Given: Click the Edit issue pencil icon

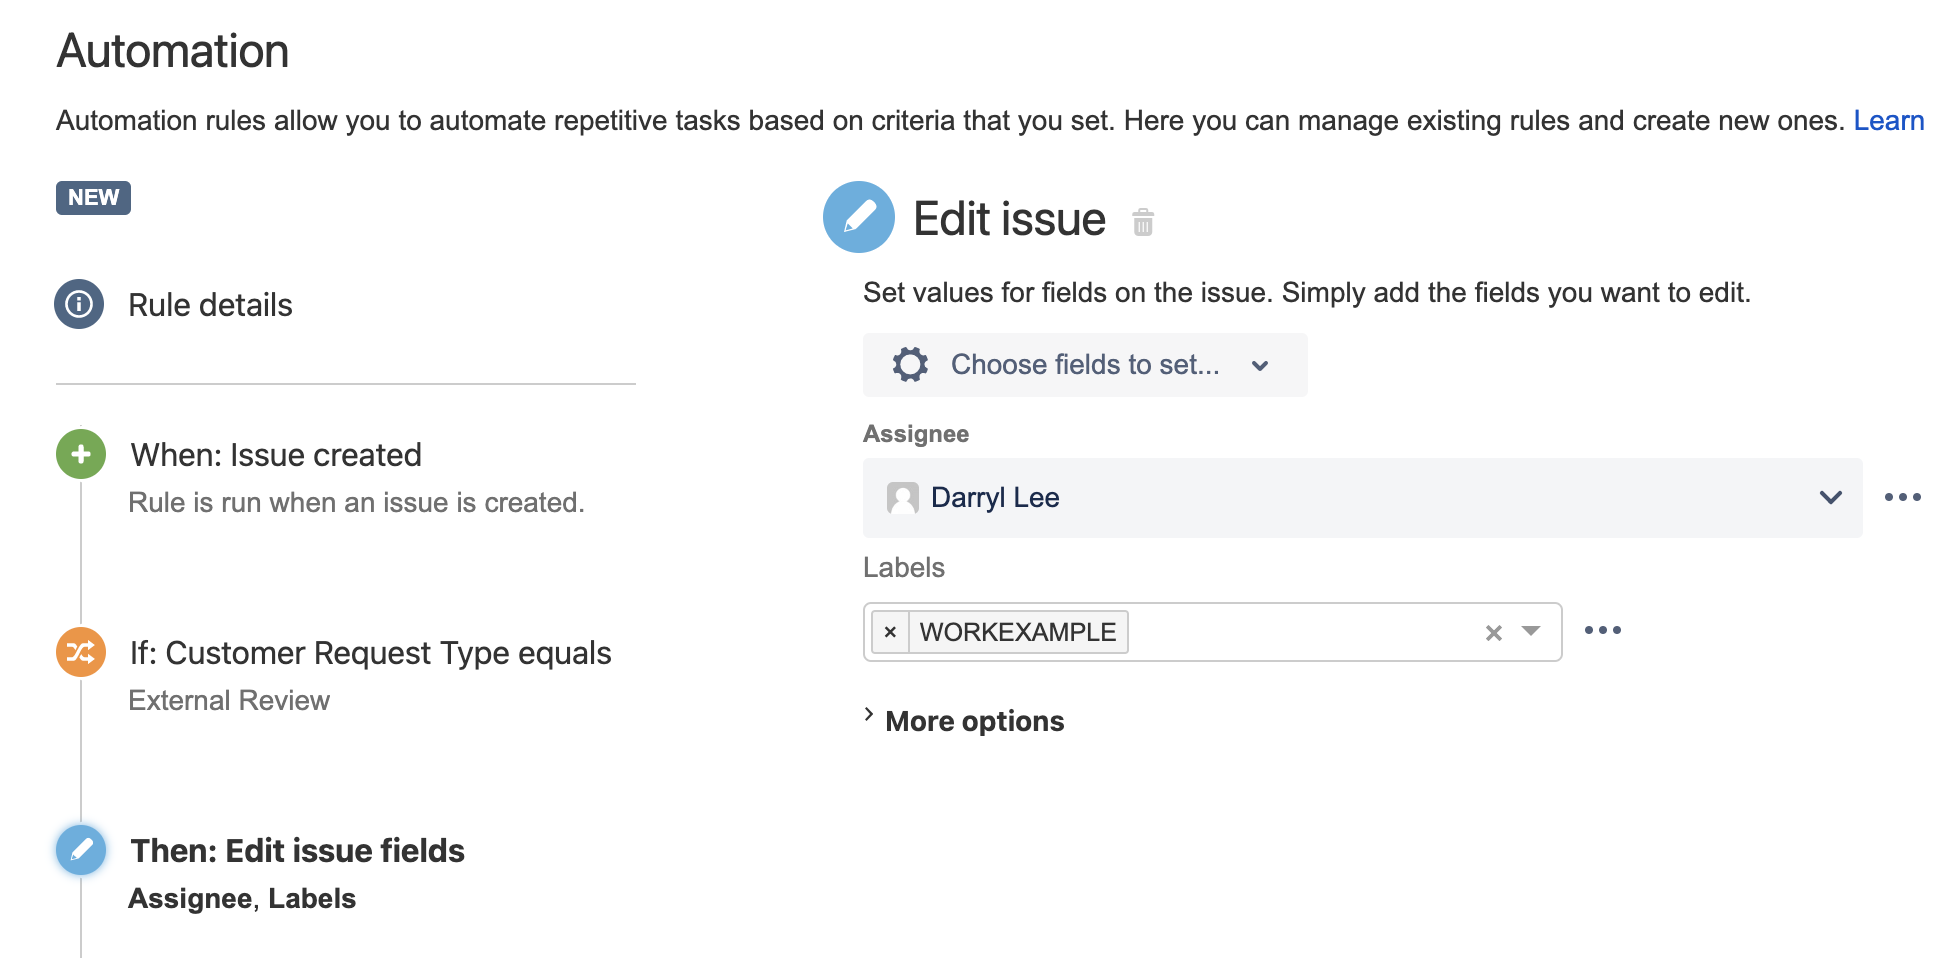Looking at the screenshot, I should 858,217.
